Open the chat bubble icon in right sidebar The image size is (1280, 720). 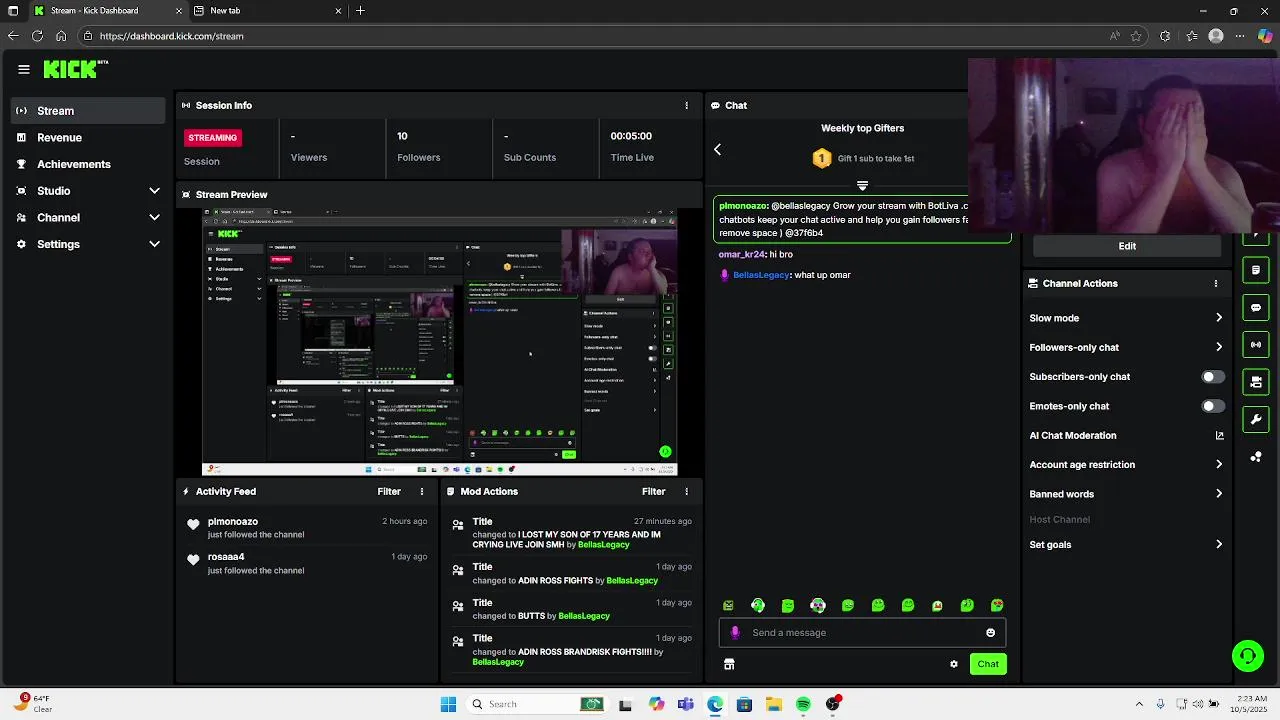(x=1256, y=308)
